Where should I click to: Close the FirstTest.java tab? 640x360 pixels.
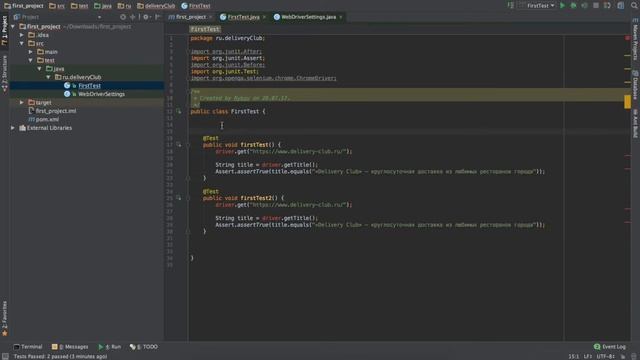[264, 17]
